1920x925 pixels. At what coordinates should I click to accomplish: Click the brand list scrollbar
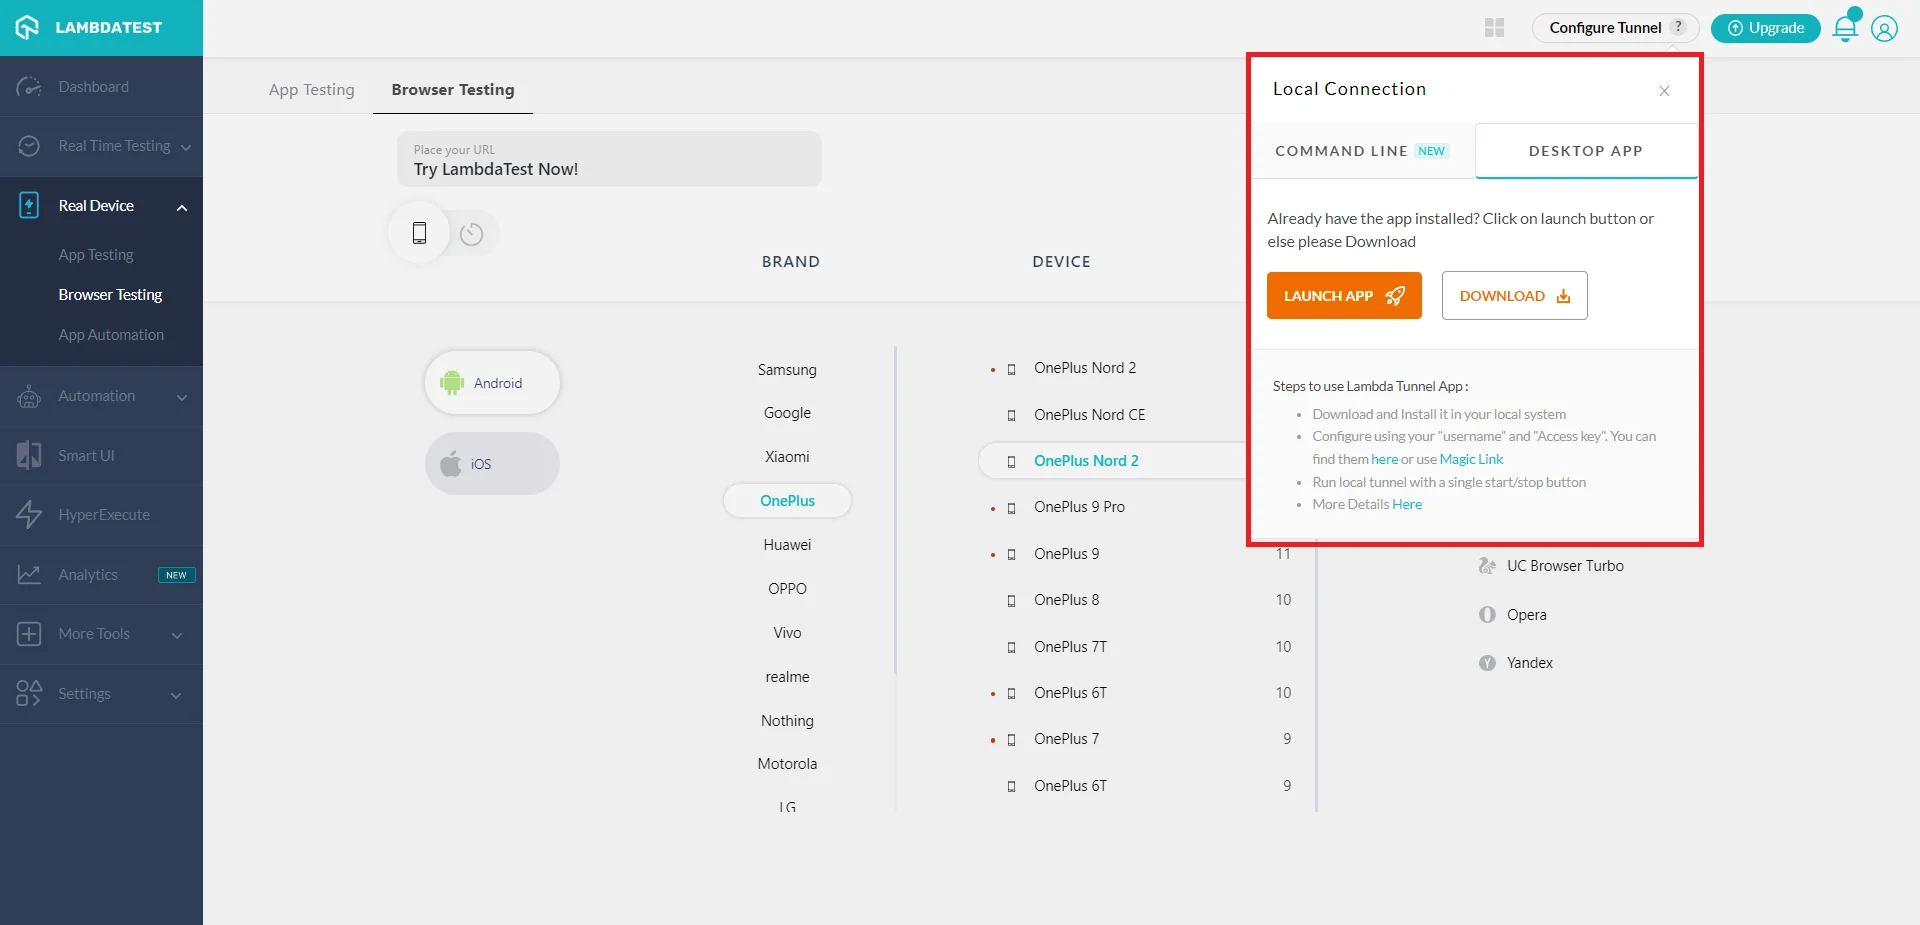pyautogui.click(x=895, y=510)
